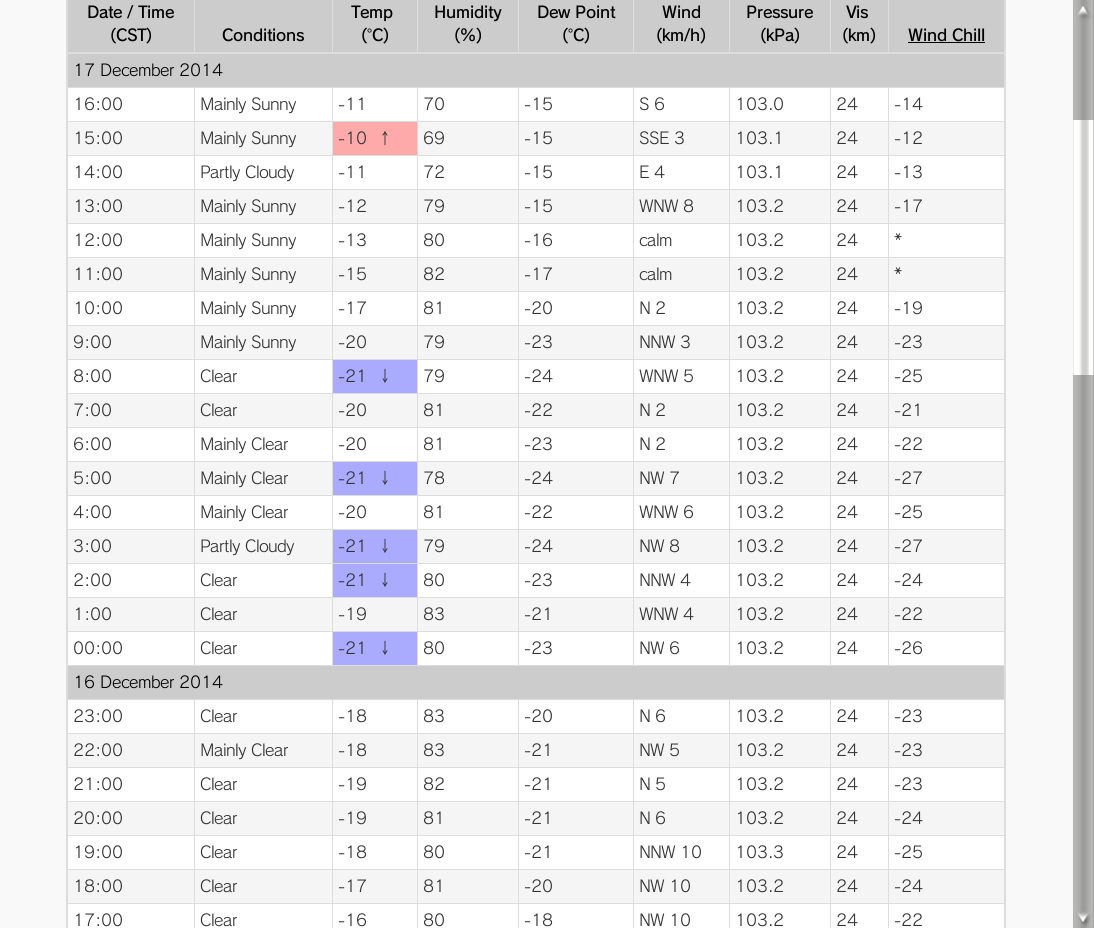
Task: Click the down arrow in the 00:00 temperature cell
Action: (x=384, y=648)
